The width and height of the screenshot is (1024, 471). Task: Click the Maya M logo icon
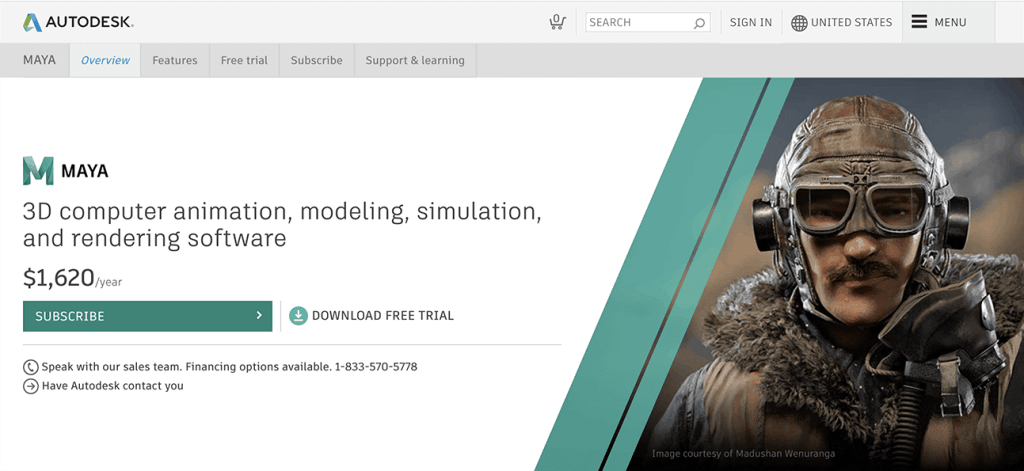coord(38,171)
